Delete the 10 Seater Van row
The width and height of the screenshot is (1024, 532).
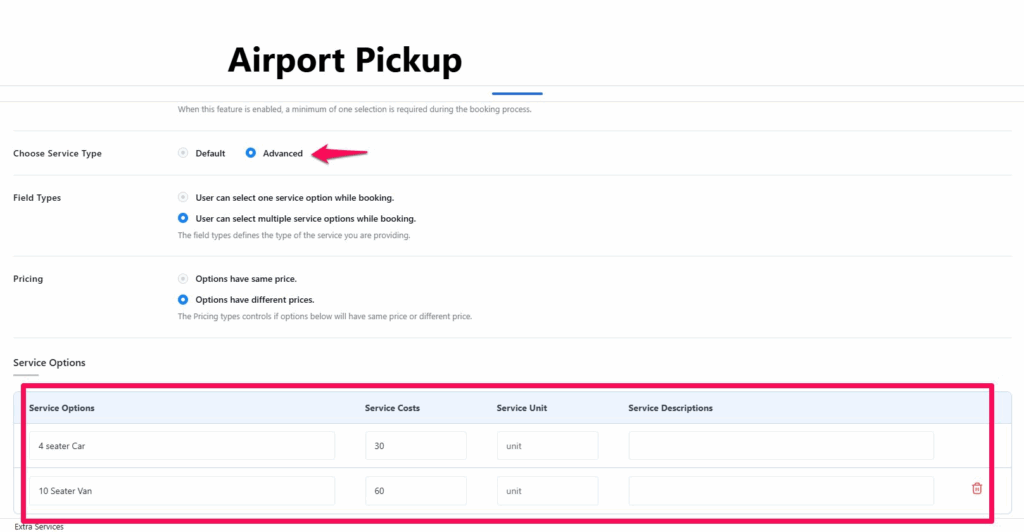(x=977, y=489)
